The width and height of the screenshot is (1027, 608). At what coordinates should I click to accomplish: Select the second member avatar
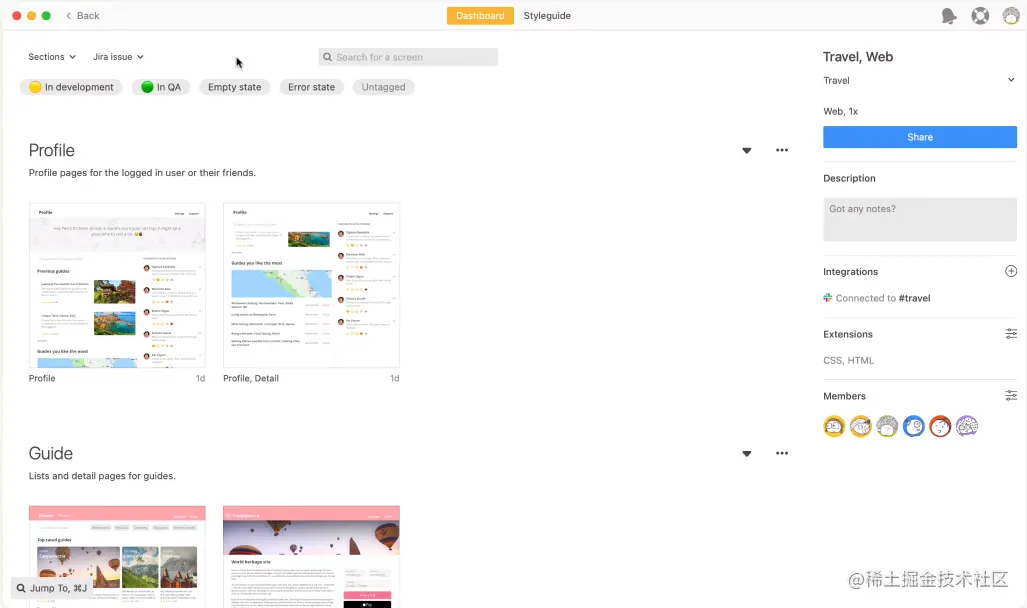(x=860, y=427)
